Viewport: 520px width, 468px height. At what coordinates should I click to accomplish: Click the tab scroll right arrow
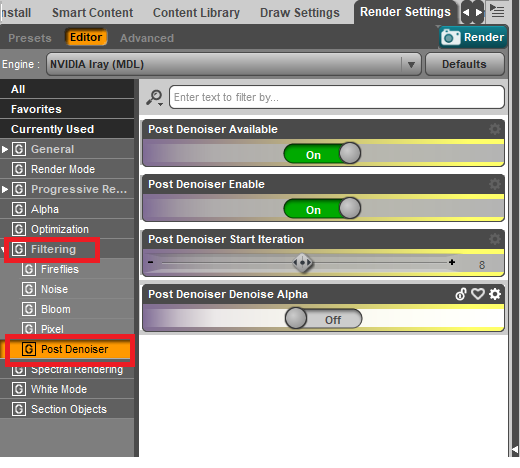tap(479, 13)
